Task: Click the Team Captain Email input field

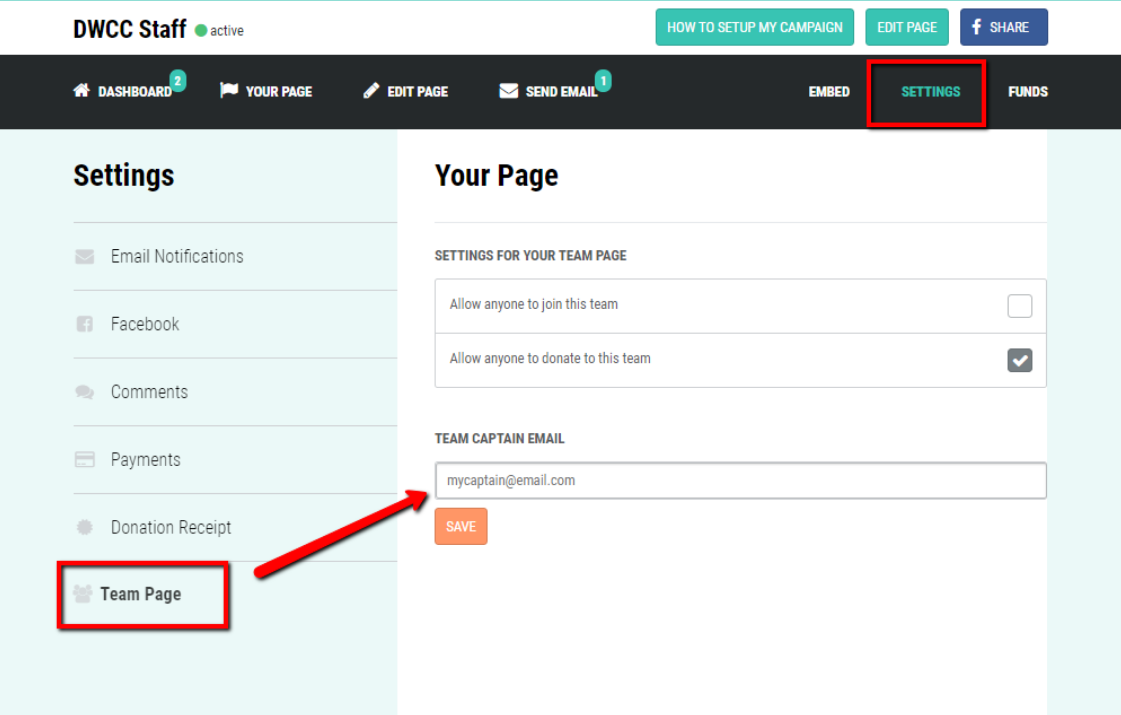Action: tap(740, 480)
